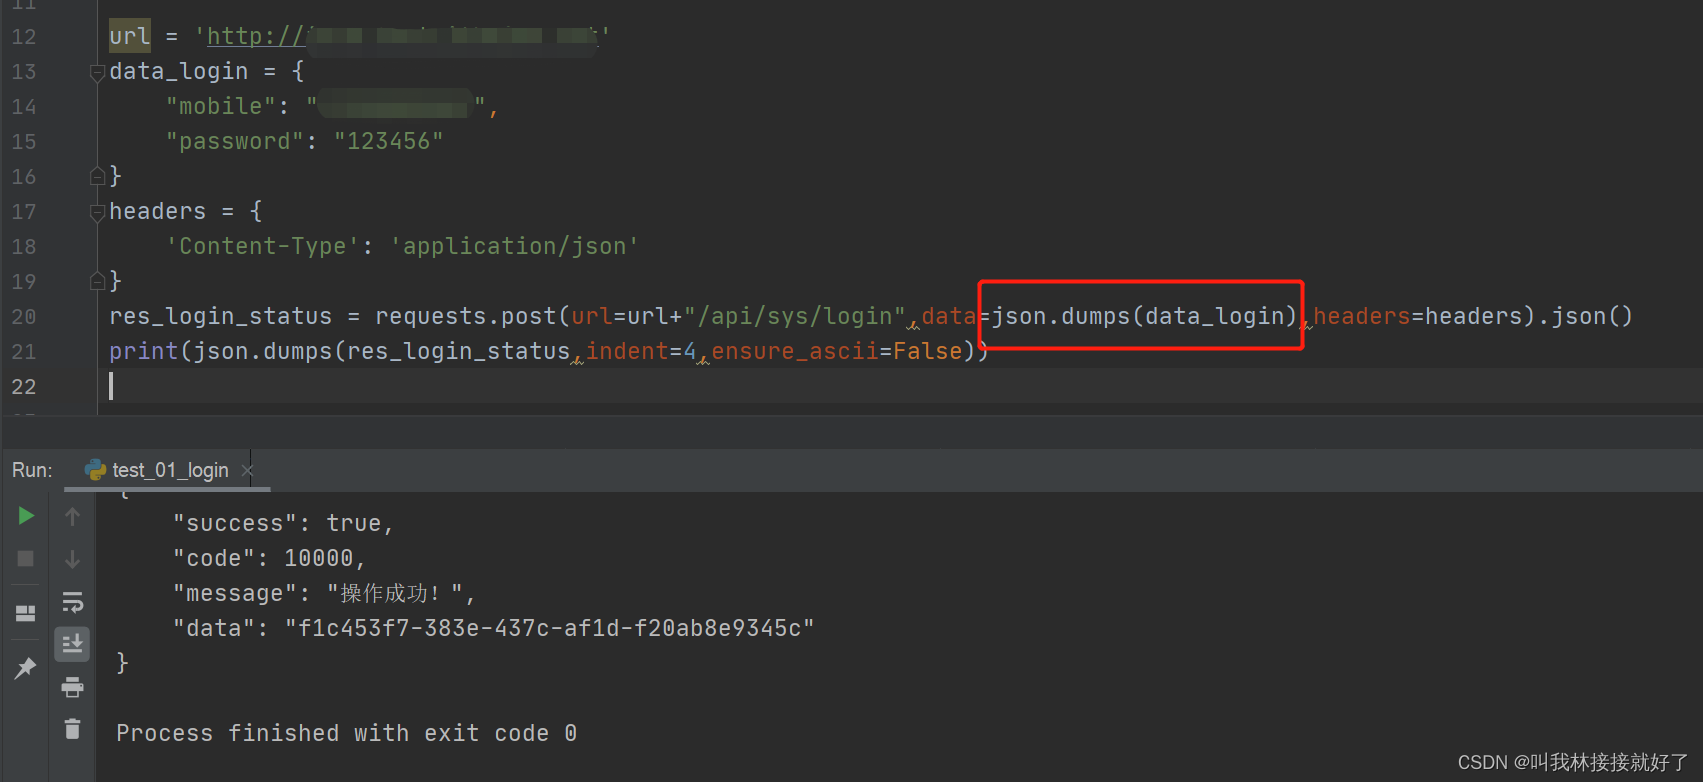Click 'headers' variable on line 17
Viewport: 1703px width, 782px height.
tap(157, 211)
